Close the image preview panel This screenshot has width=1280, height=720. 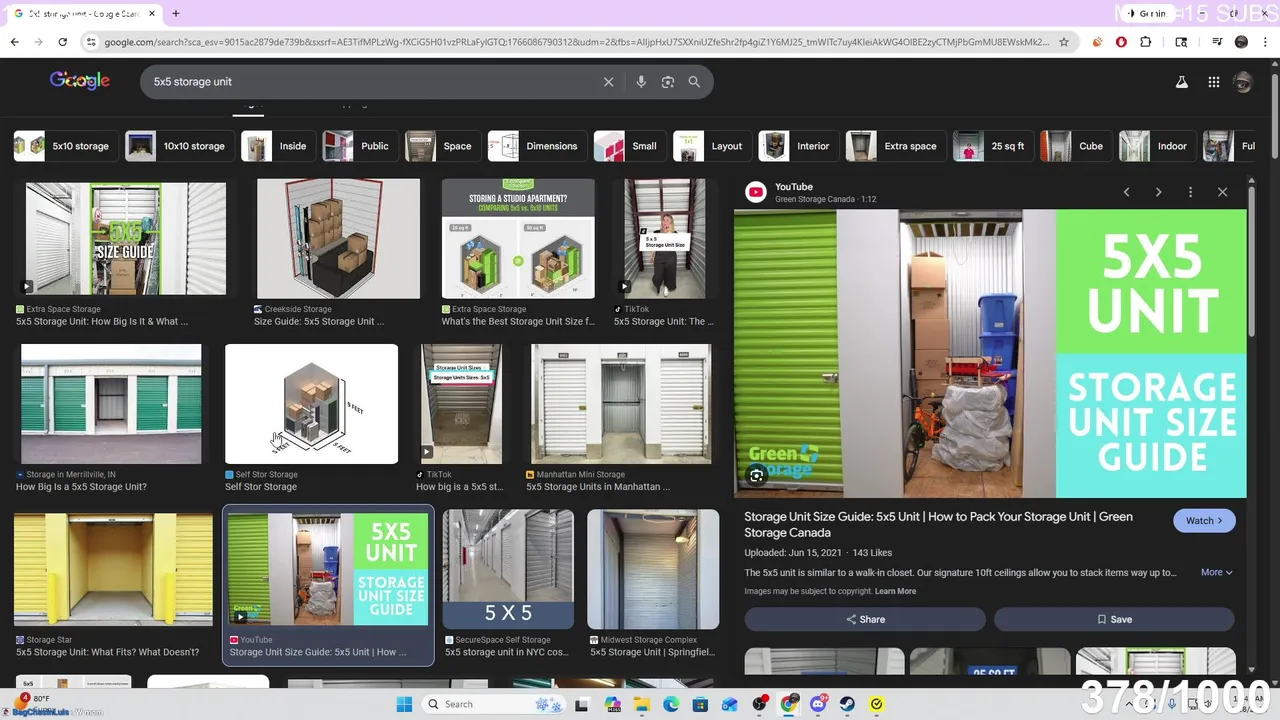pyautogui.click(x=1222, y=192)
